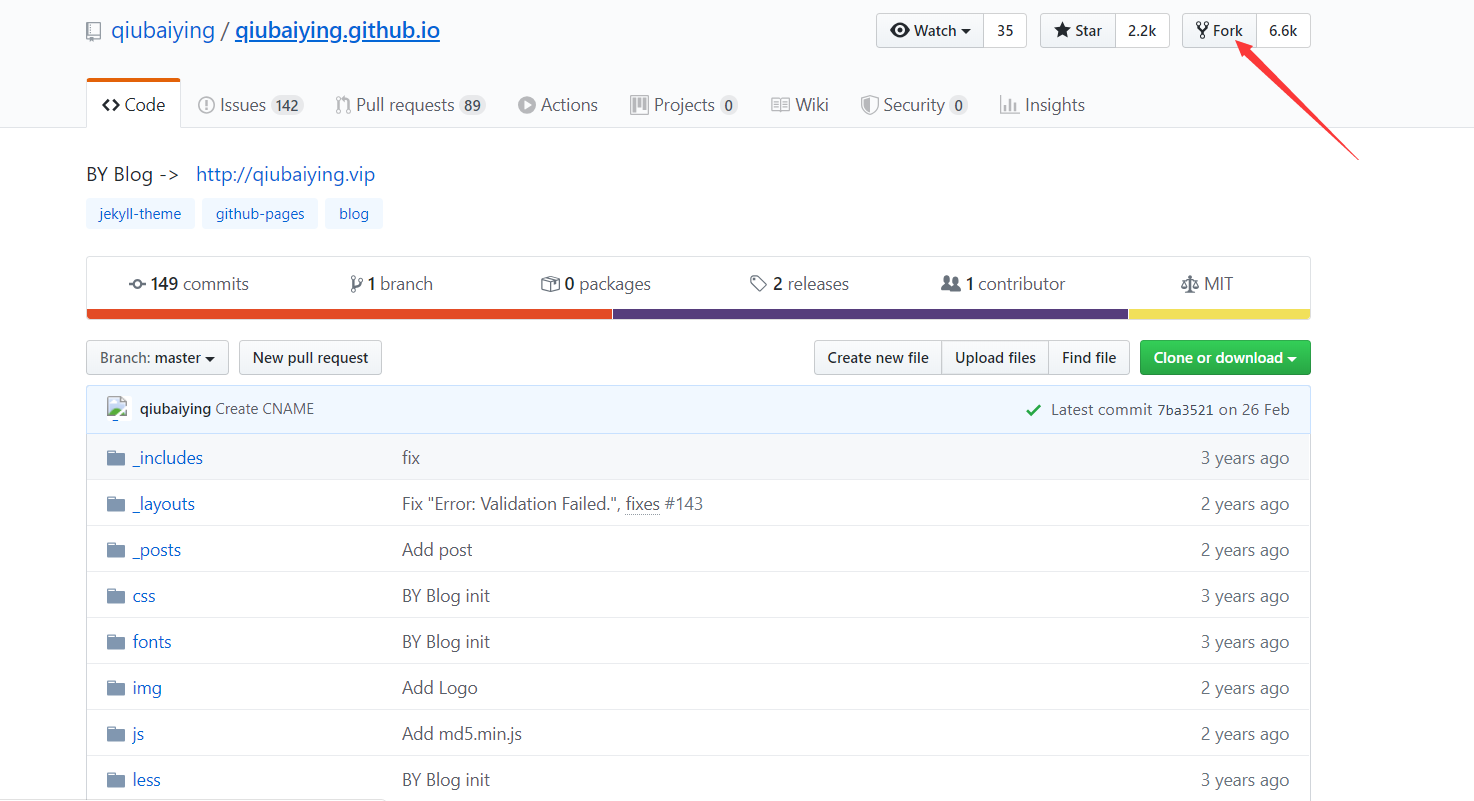Open the Add md5.min.js commit message
The width and height of the screenshot is (1474, 801).
click(462, 734)
